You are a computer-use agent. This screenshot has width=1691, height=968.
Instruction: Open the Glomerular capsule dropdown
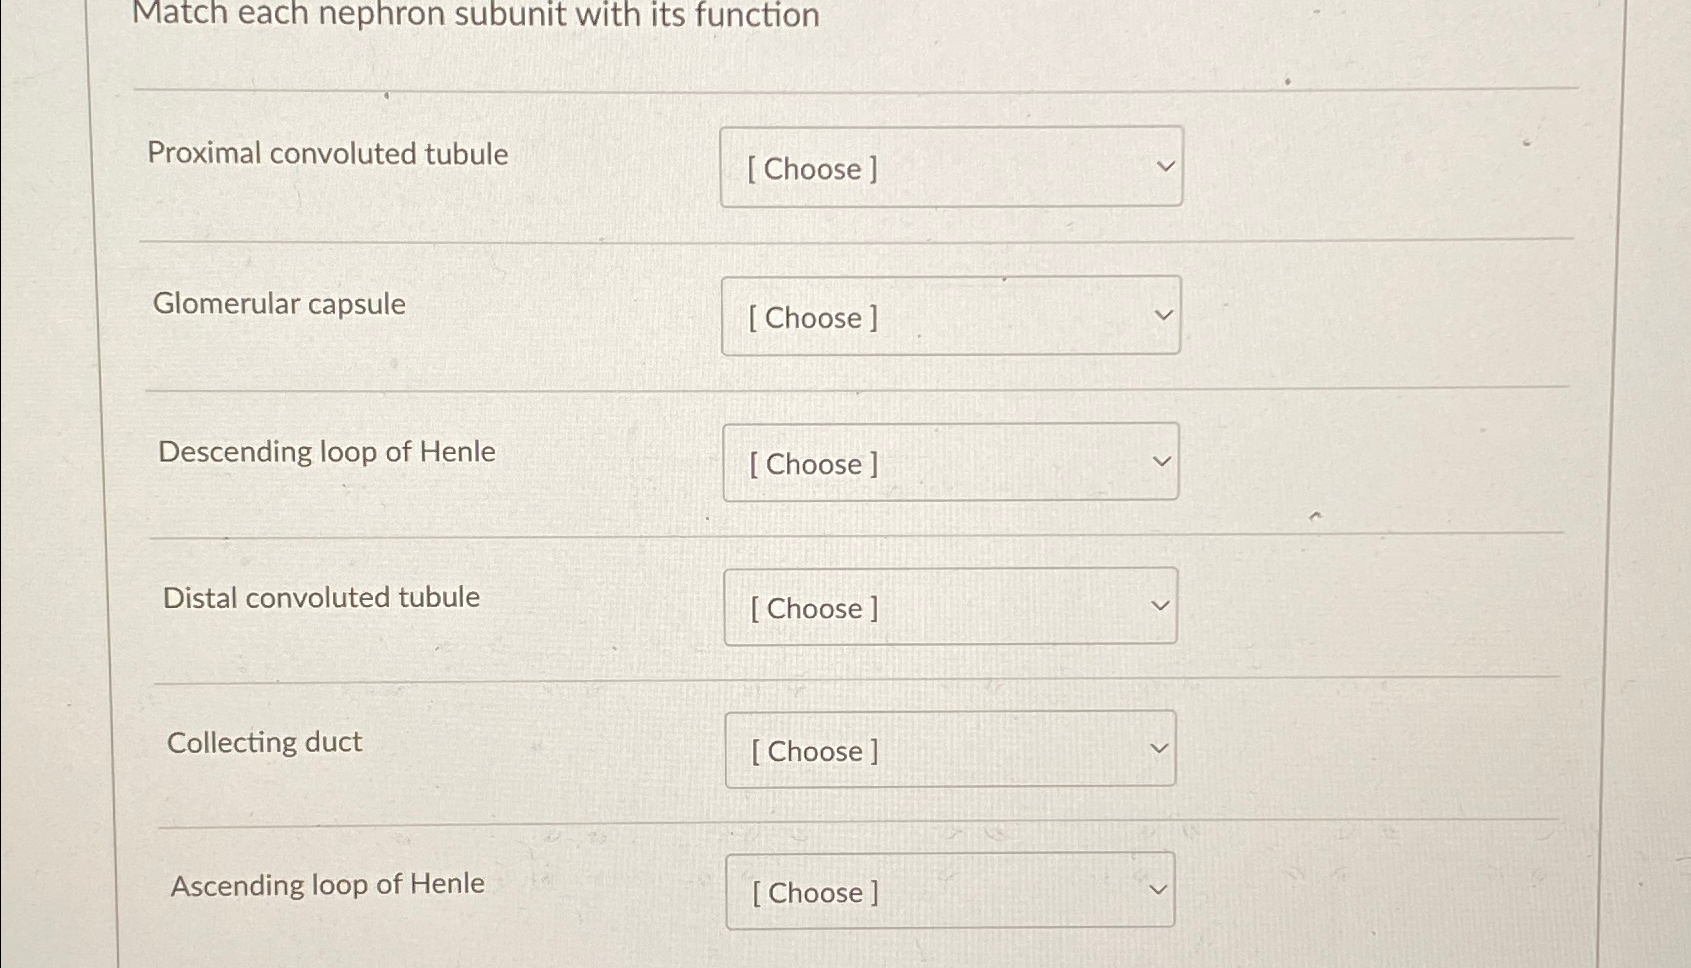coord(950,316)
